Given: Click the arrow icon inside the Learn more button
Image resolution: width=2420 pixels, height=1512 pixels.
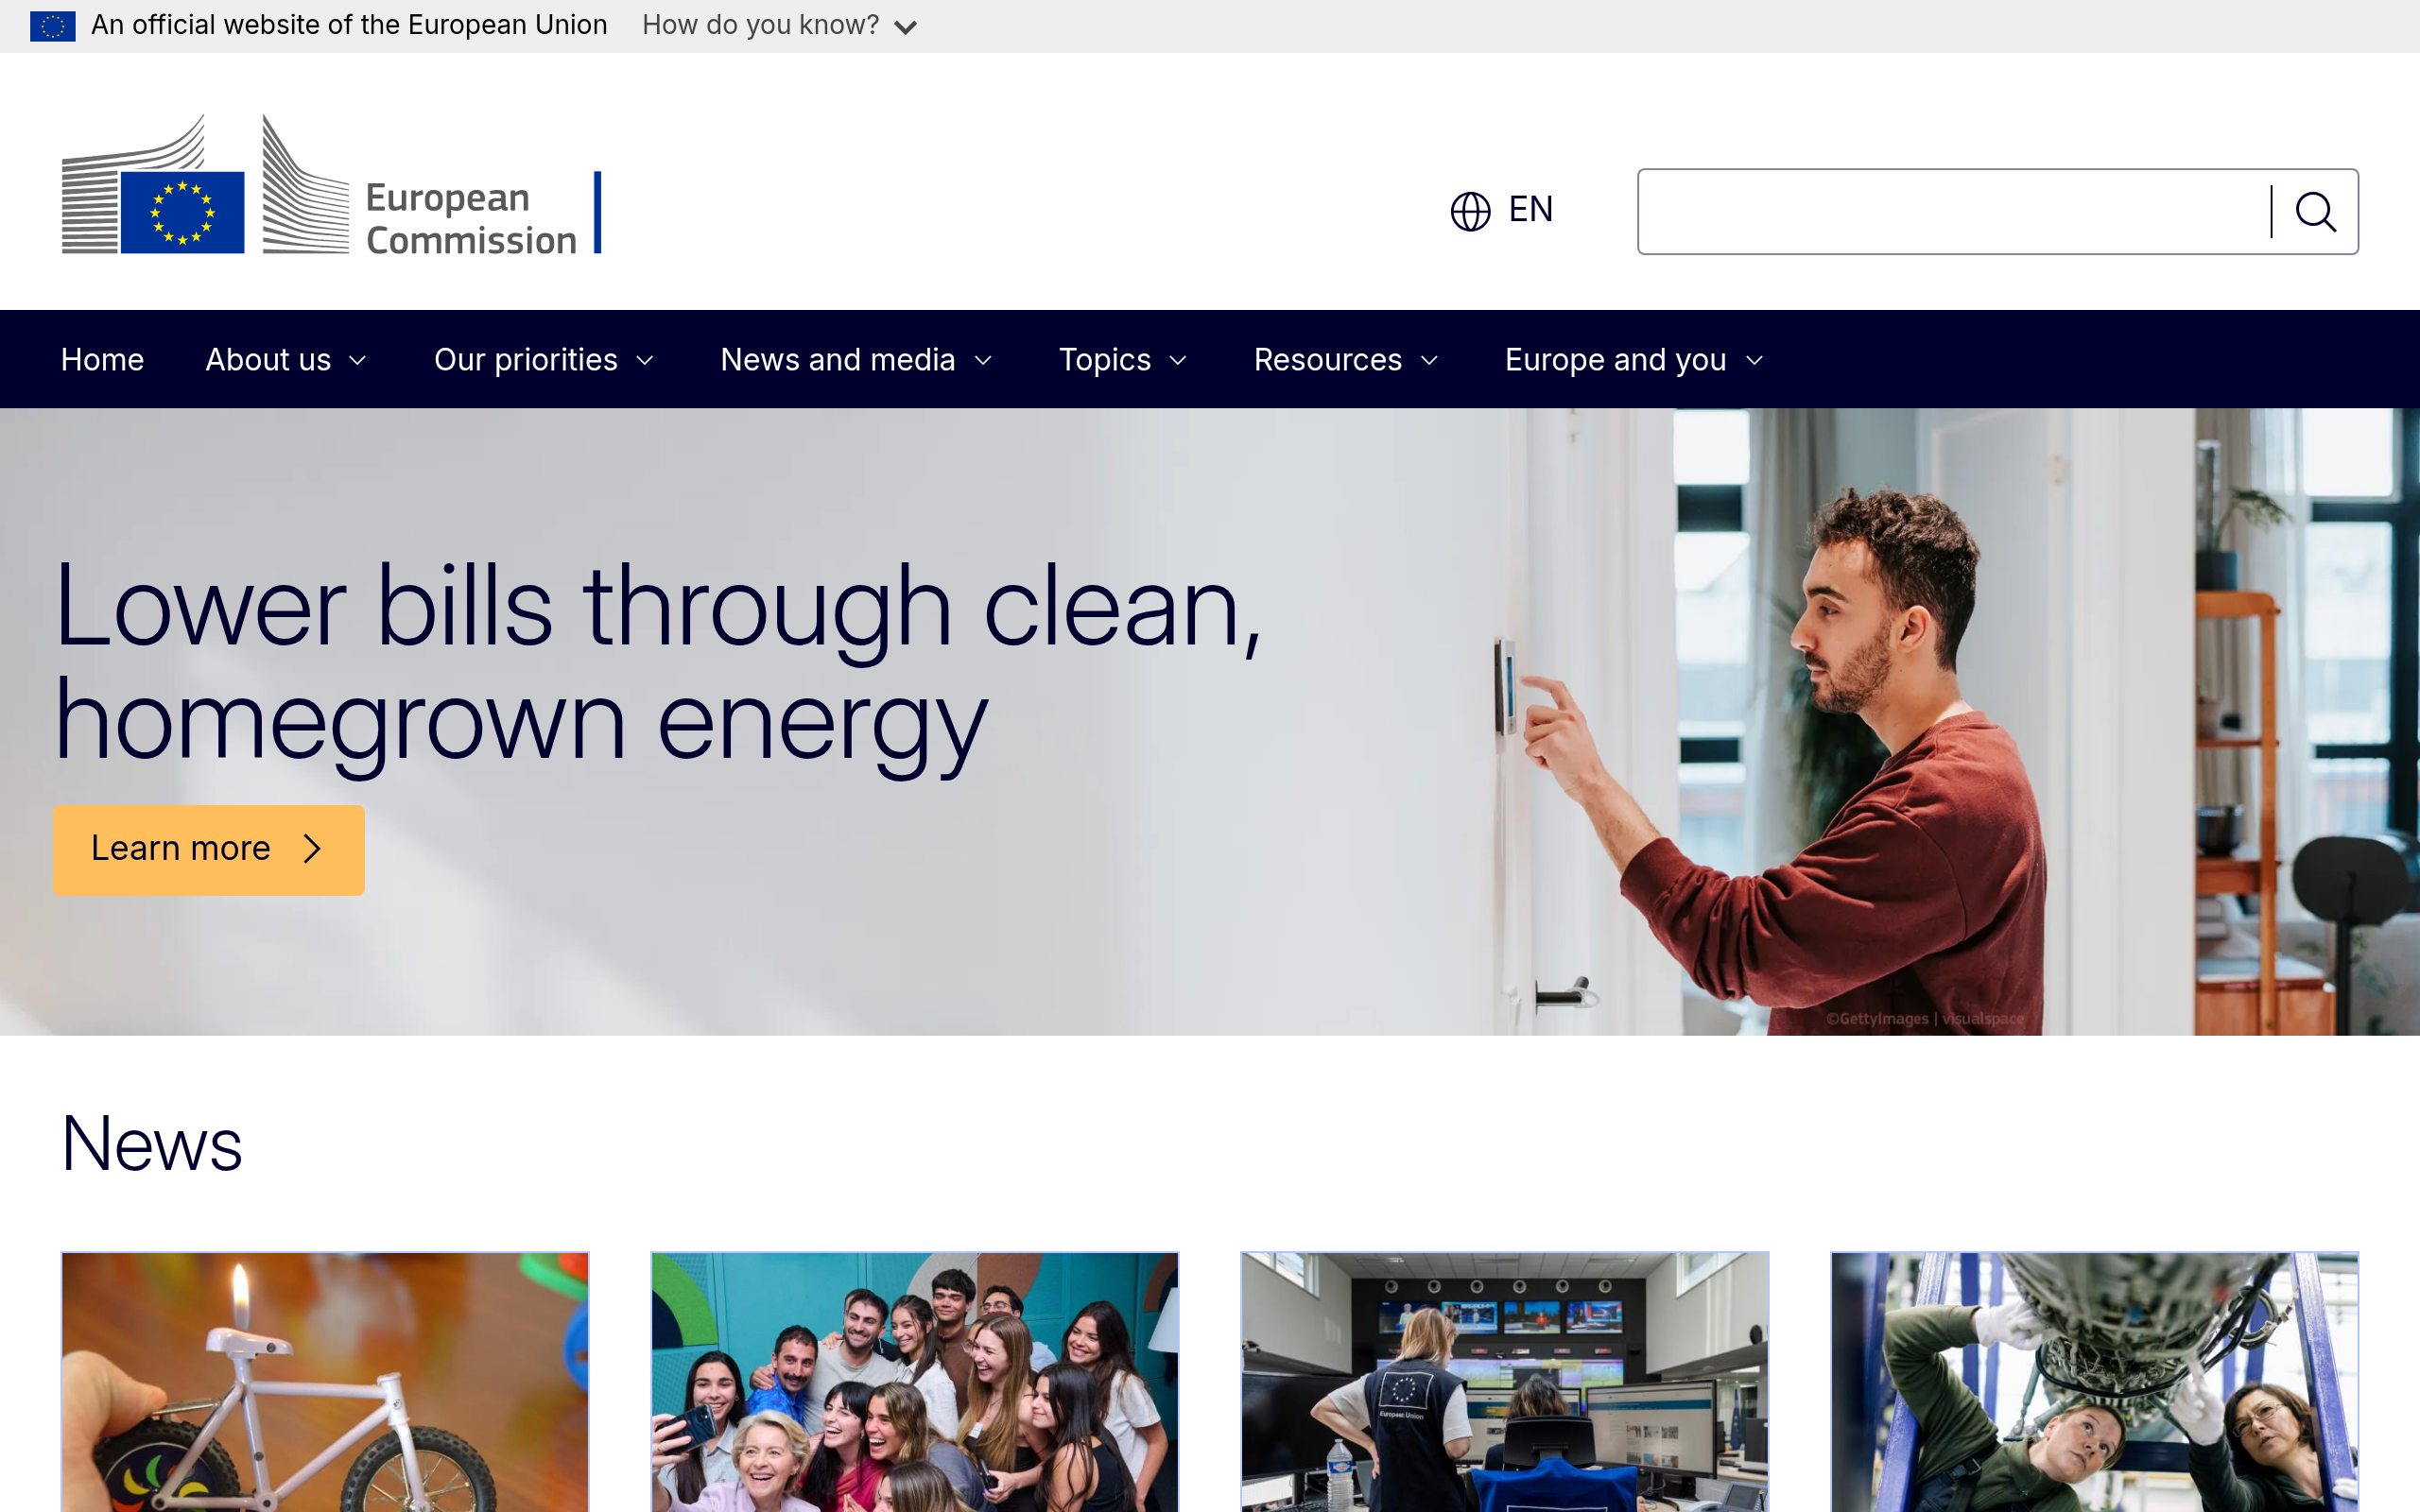Looking at the screenshot, I should (311, 848).
